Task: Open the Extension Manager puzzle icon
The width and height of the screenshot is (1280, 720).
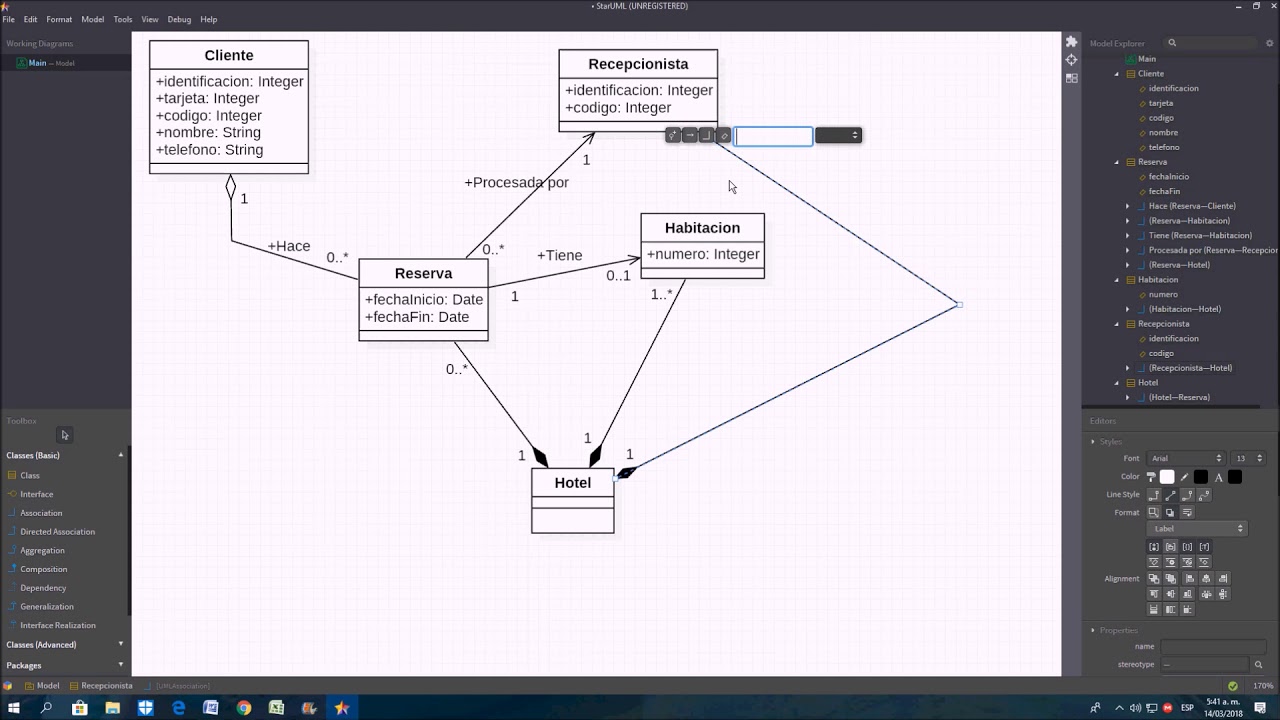Action: tap(1071, 42)
